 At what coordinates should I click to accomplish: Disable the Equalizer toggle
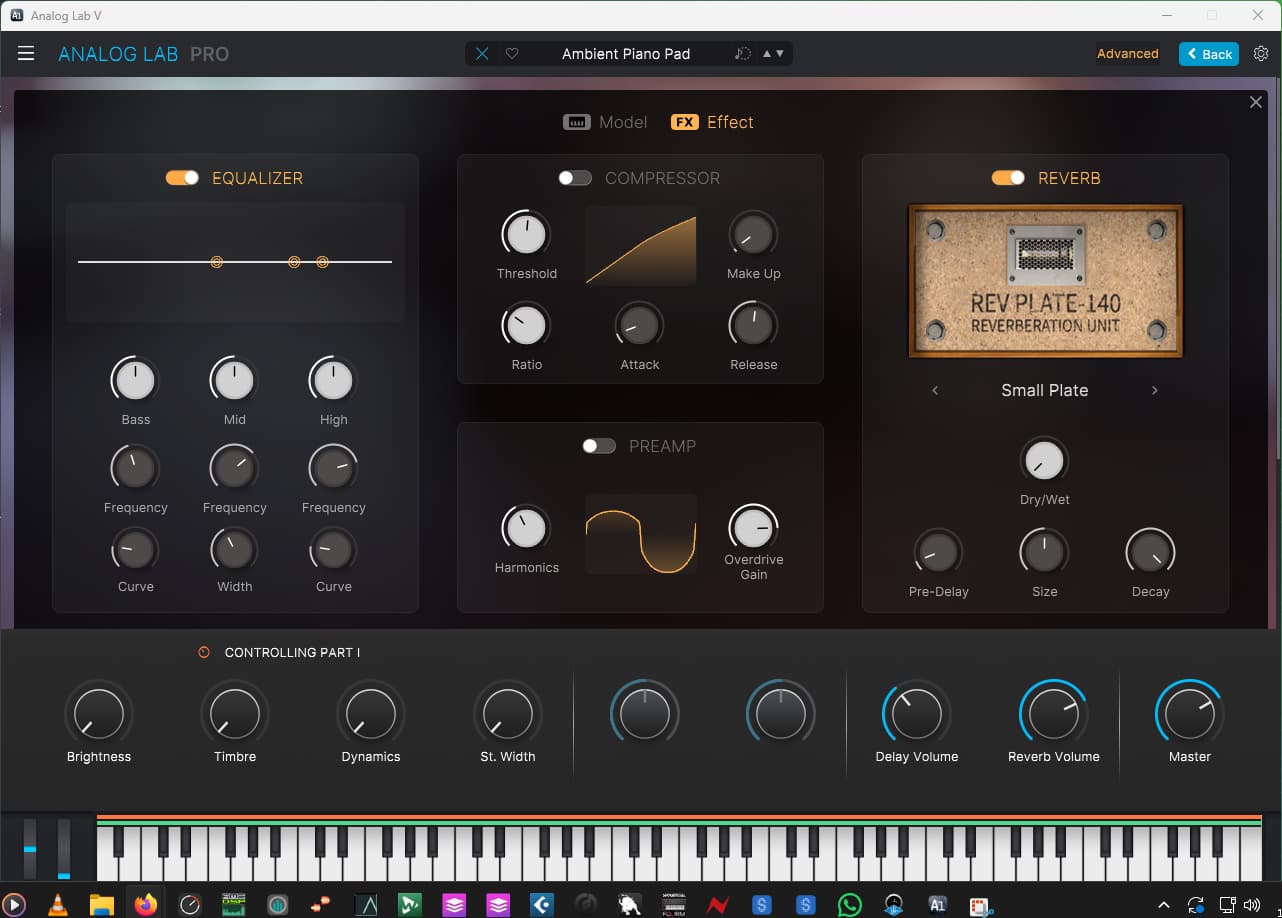coord(182,178)
